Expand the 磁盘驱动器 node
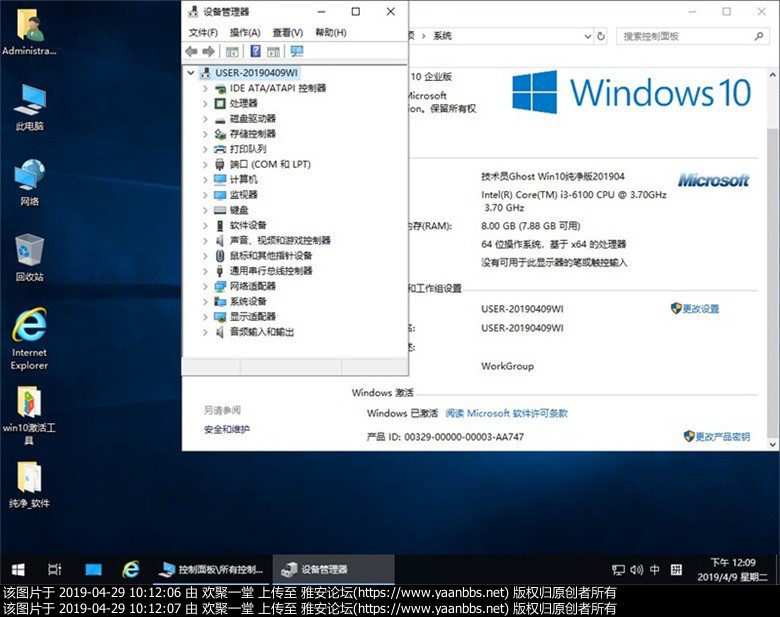 tap(205, 119)
